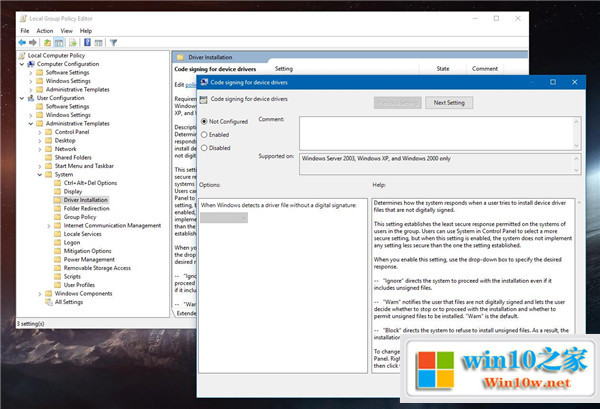Open the Action menu
Screen dimensions: 600x409
click(x=45, y=31)
